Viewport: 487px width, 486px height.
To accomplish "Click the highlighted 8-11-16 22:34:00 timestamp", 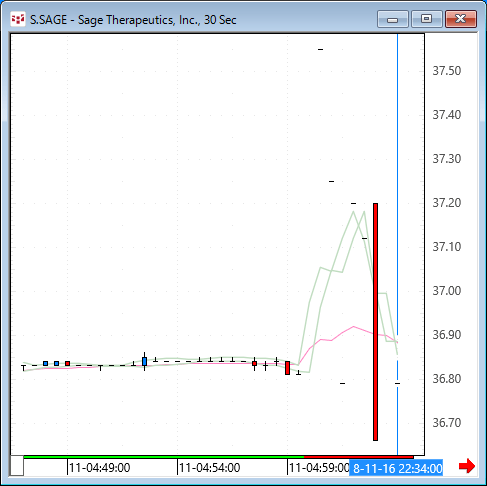I will pos(396,468).
